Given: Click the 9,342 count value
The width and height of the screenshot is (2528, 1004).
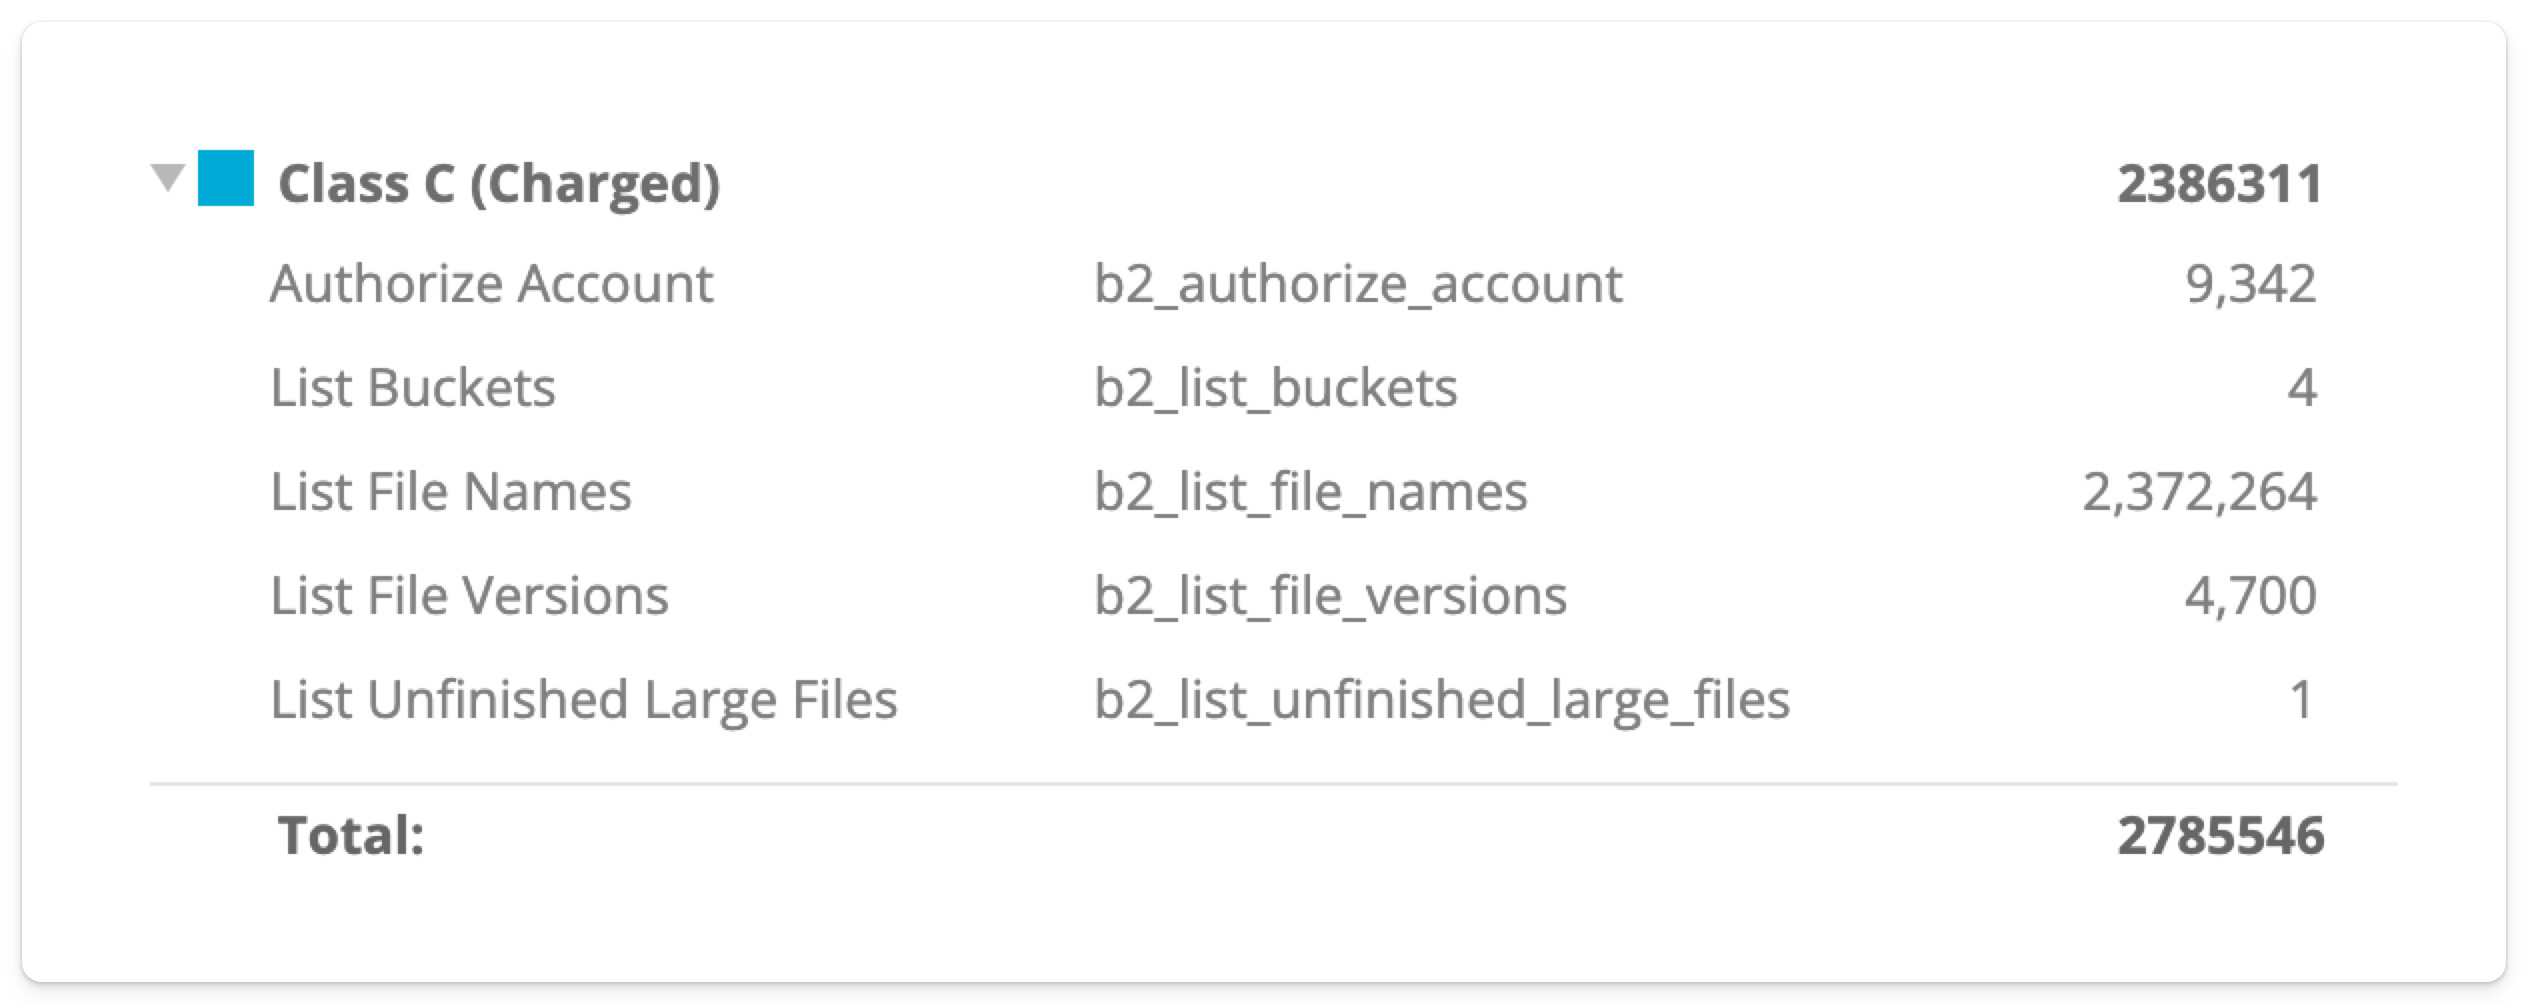Looking at the screenshot, I should point(2250,284).
